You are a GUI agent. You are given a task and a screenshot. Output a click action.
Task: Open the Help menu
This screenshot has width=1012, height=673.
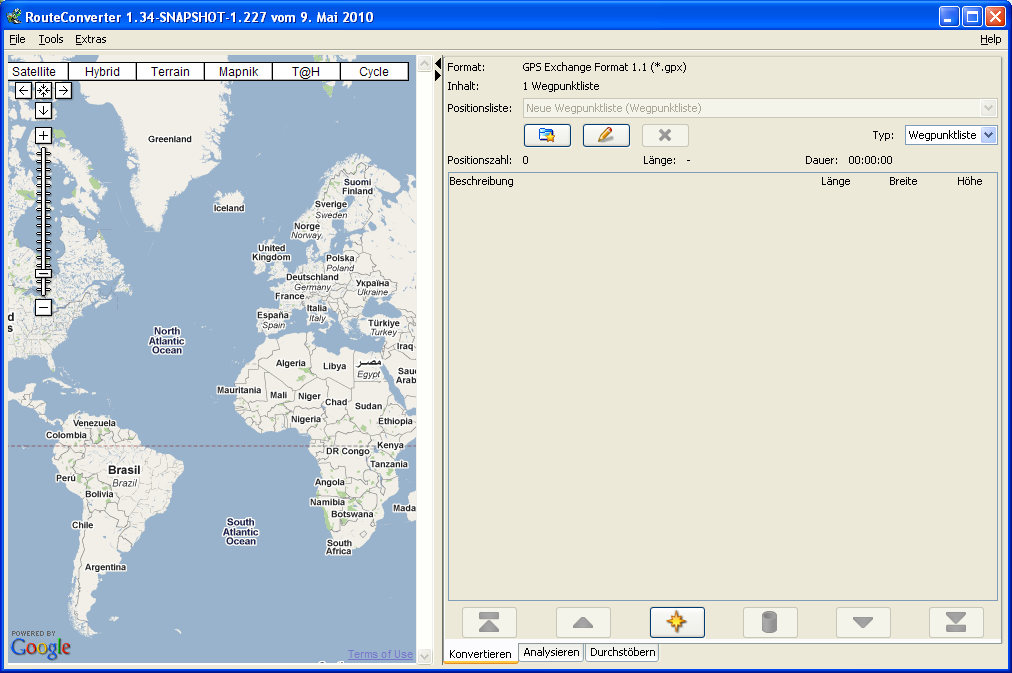[x=991, y=39]
